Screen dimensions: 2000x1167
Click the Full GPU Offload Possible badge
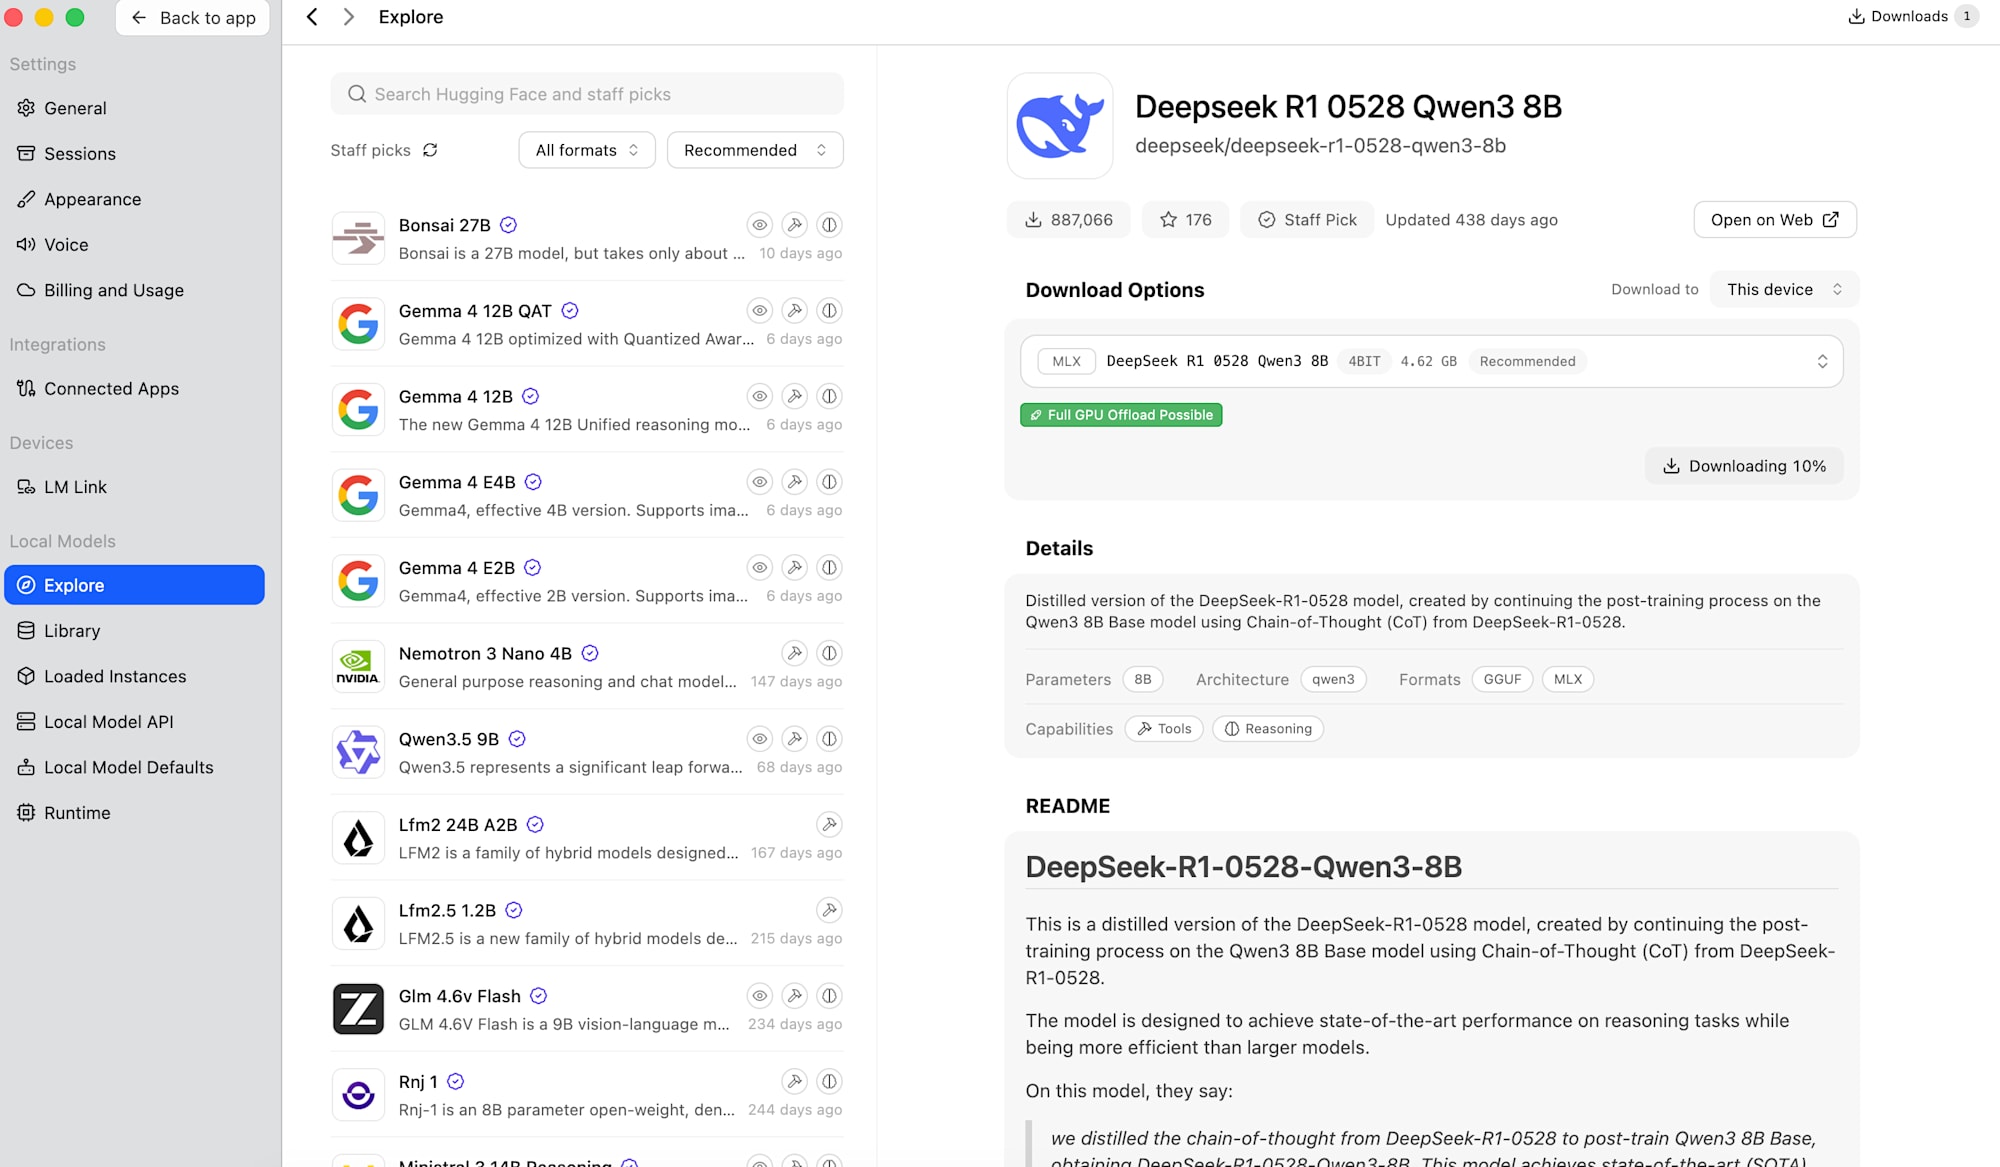1121,415
